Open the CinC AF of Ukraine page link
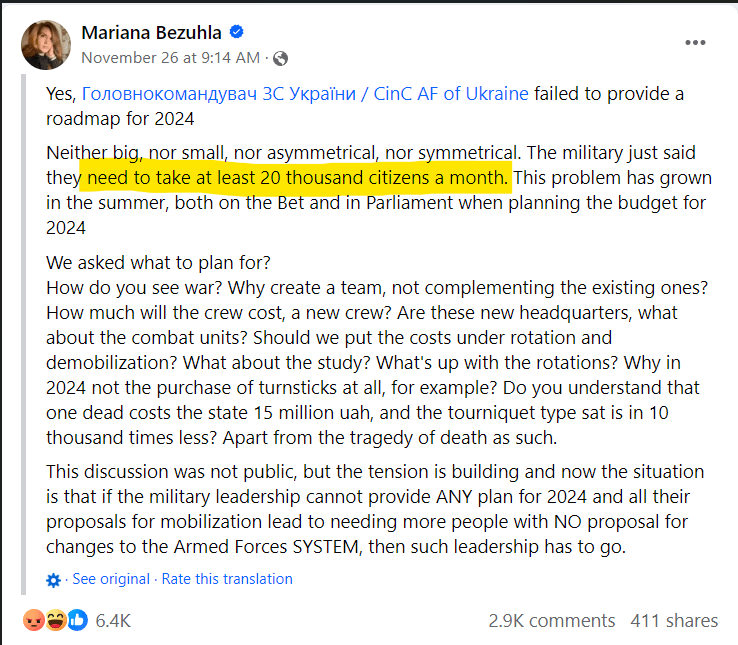 tap(305, 94)
